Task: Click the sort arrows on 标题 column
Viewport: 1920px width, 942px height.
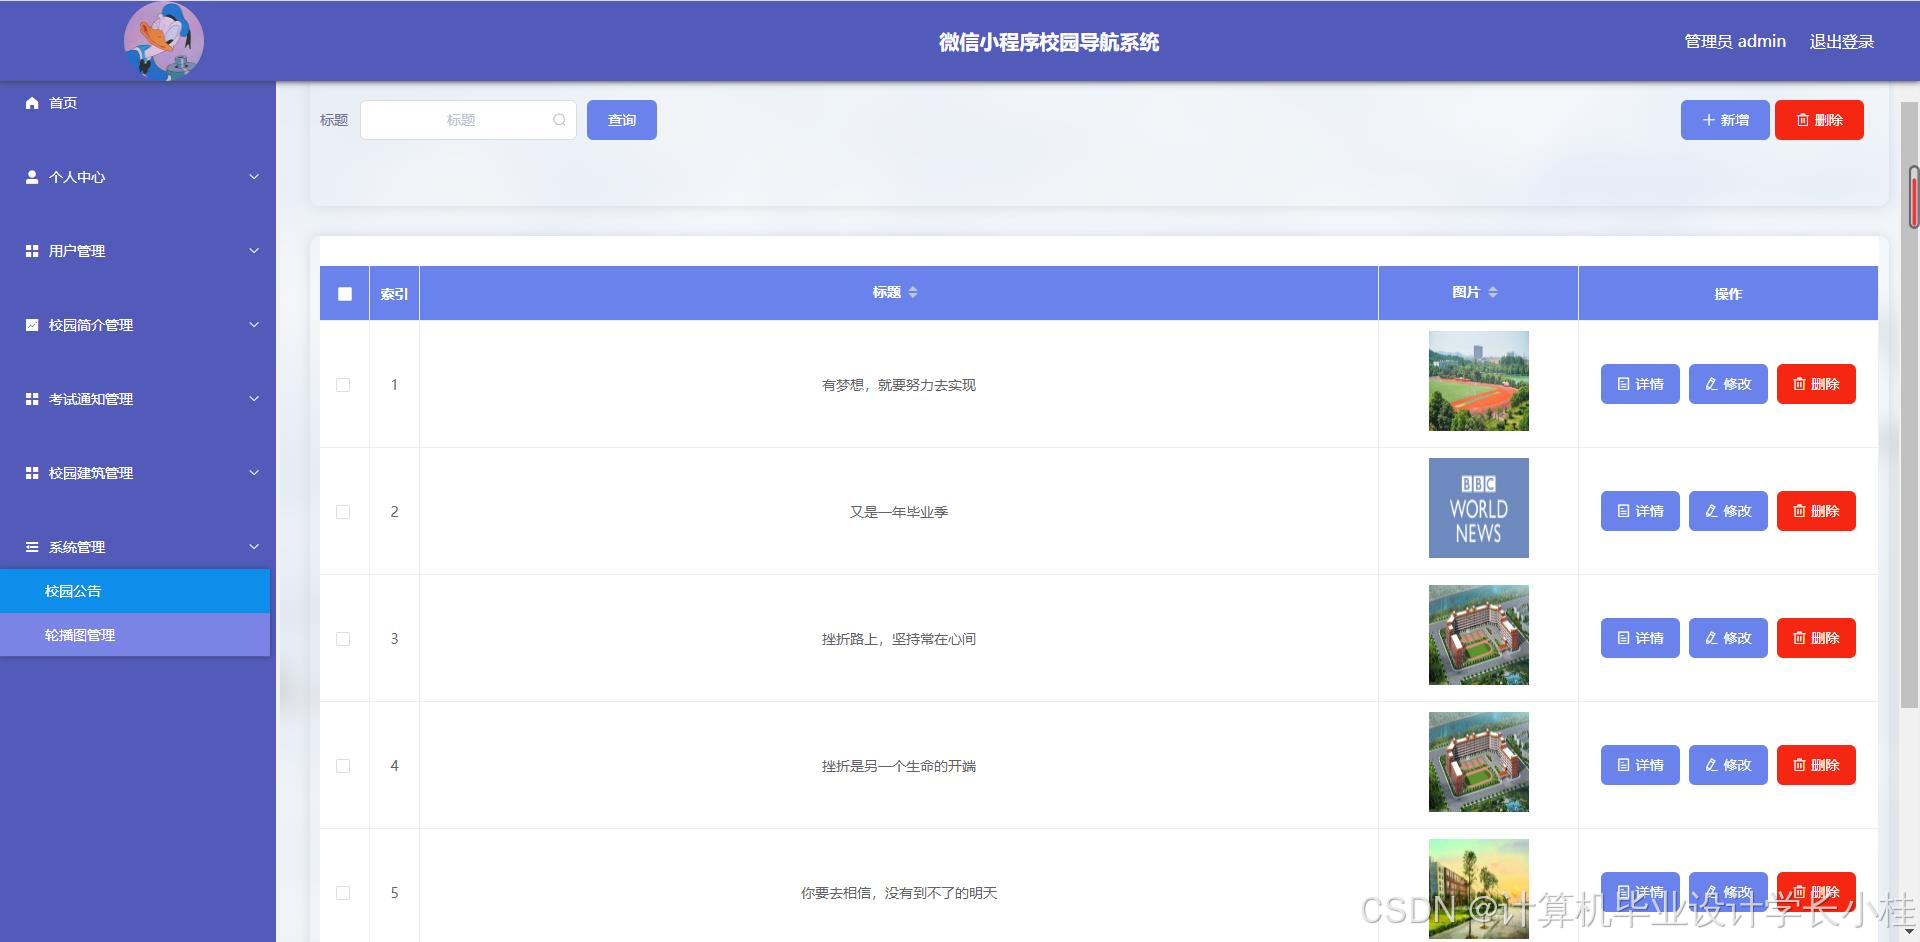Action: [913, 292]
